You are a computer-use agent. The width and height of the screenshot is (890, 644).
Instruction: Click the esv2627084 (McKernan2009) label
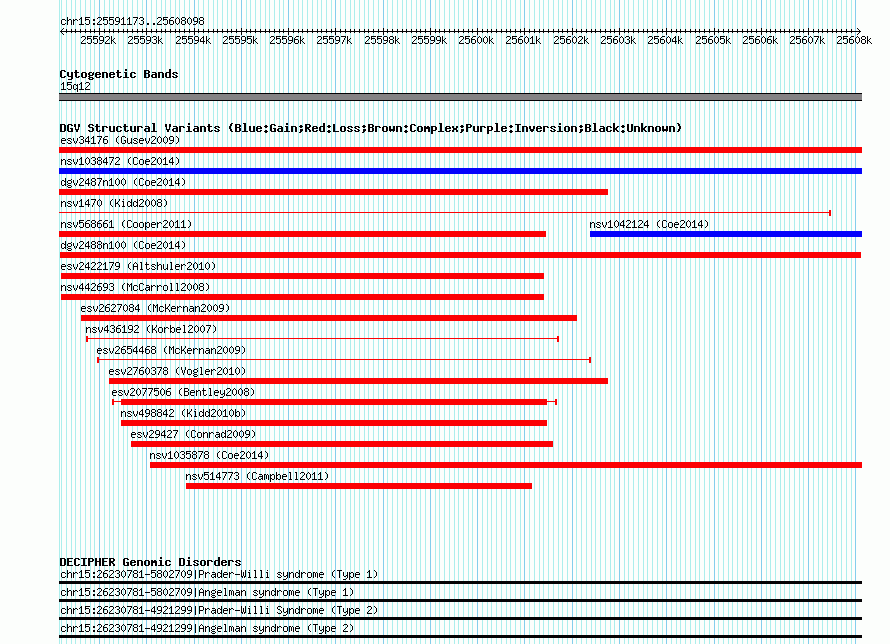click(x=155, y=308)
